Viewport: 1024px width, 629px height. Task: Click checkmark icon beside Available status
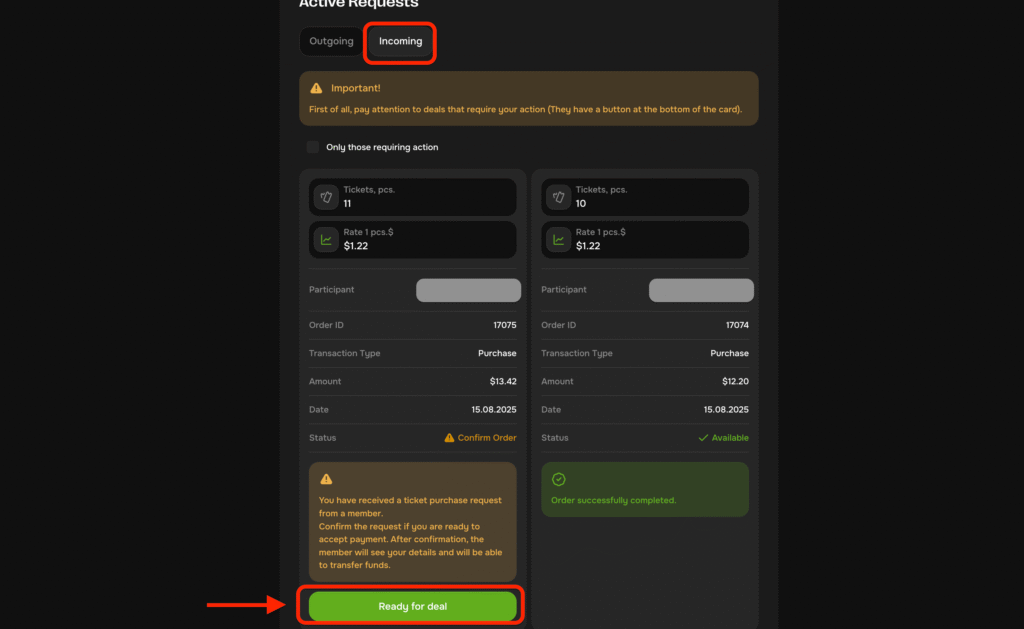[x=703, y=438]
